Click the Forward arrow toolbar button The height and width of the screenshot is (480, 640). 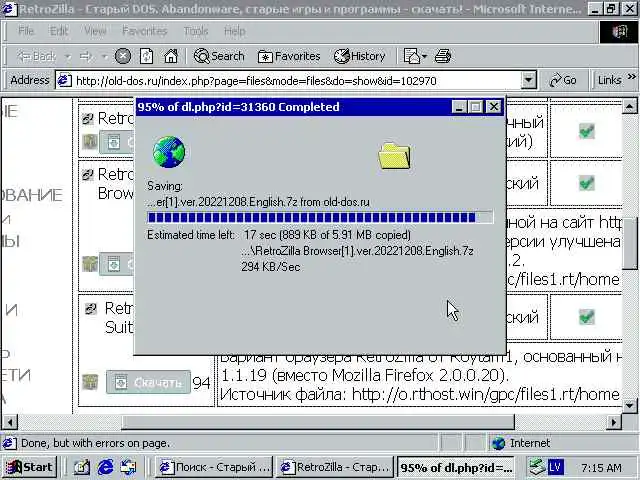pos(86,56)
